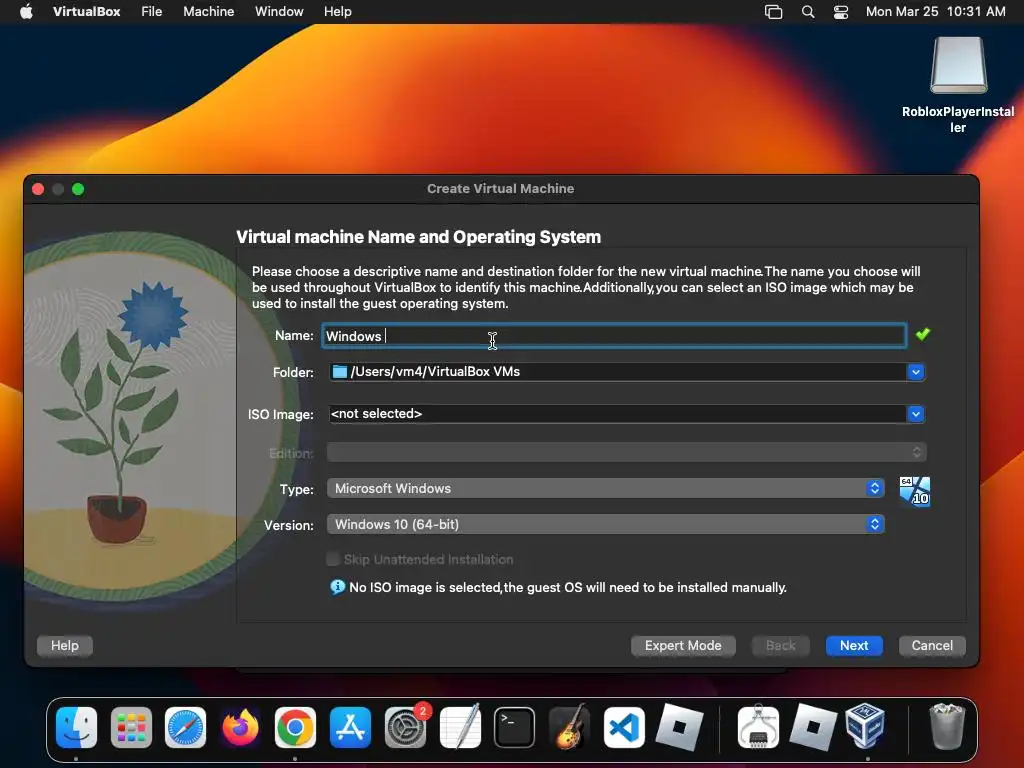Viewport: 1024px width, 768px height.
Task: Click the green checkmark beside the Name field
Action: (x=922, y=334)
